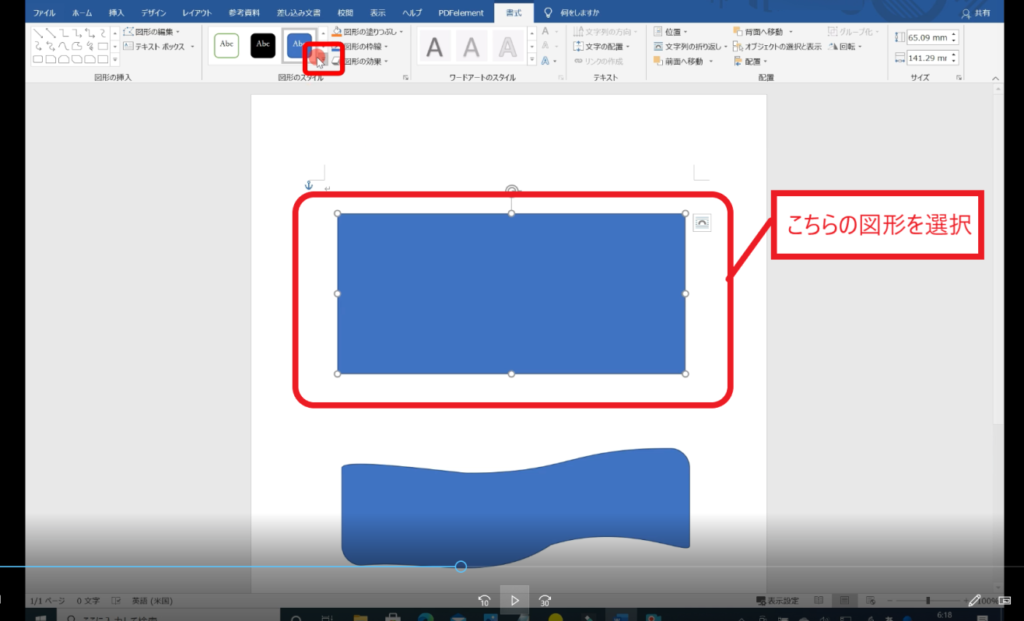Expand the 回転 rotate dropdown
Screen dimensions: 1024x621
pyautogui.click(x=858, y=46)
